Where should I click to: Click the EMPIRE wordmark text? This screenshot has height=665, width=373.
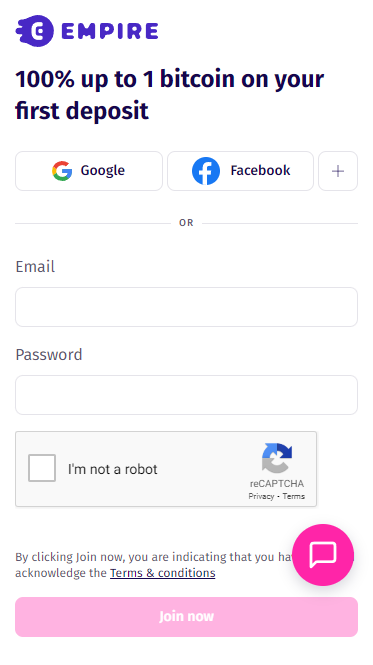(110, 31)
